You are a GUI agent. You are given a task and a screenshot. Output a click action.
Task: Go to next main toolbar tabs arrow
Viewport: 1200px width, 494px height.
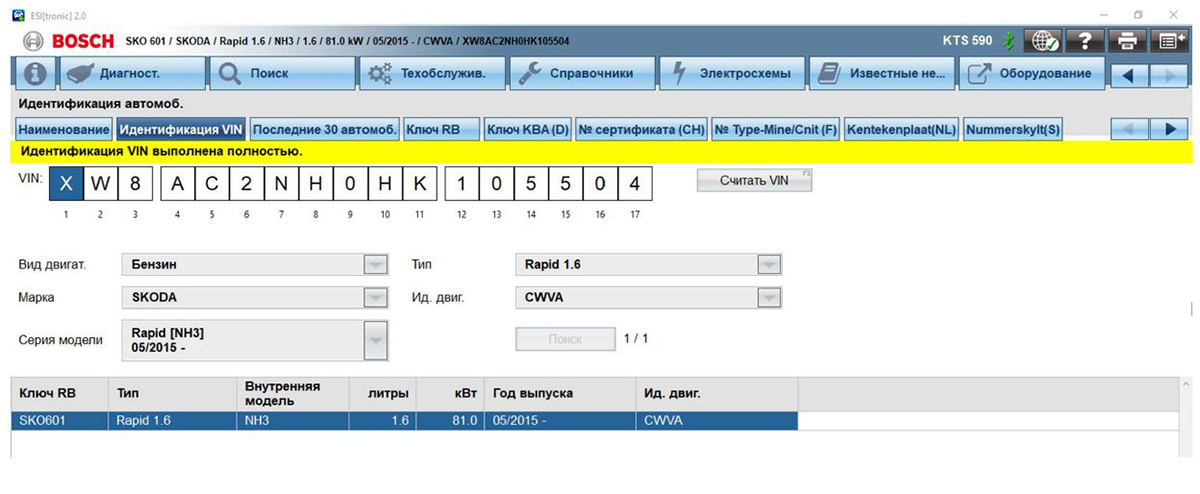[x=1167, y=74]
